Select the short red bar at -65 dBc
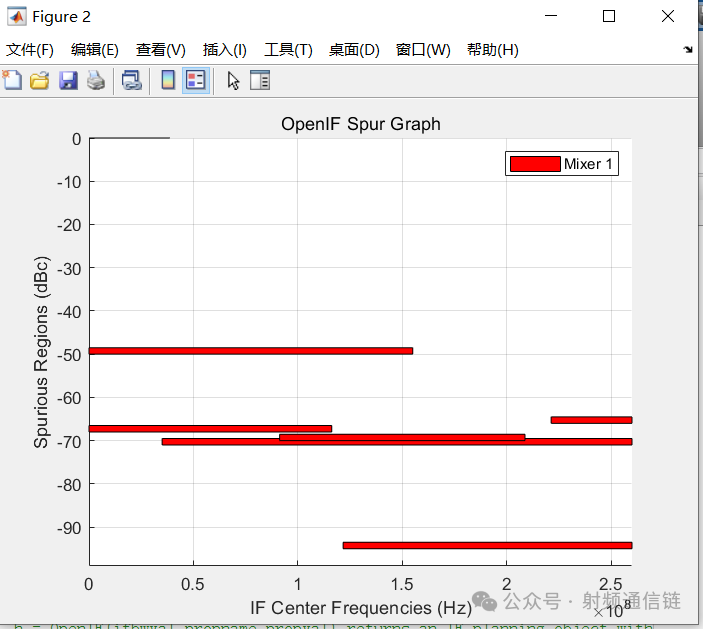The height and width of the screenshot is (629, 703). tap(591, 420)
